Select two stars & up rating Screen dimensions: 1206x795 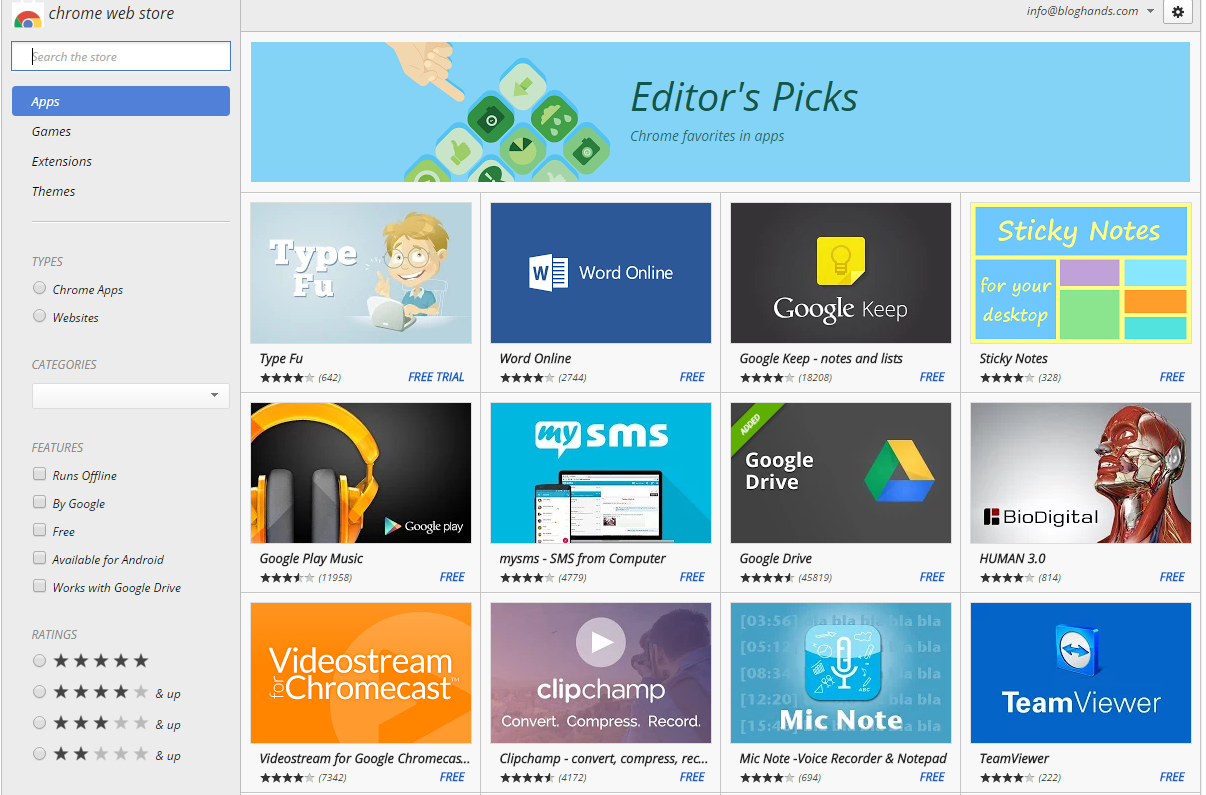click(x=40, y=754)
